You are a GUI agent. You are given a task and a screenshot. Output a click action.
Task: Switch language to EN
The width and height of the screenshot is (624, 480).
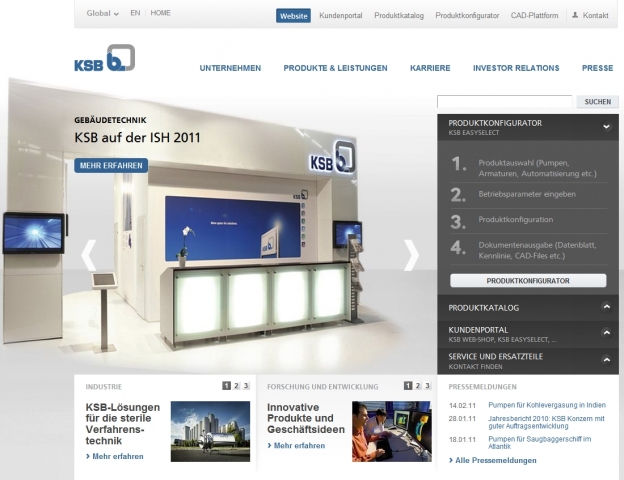(x=135, y=13)
